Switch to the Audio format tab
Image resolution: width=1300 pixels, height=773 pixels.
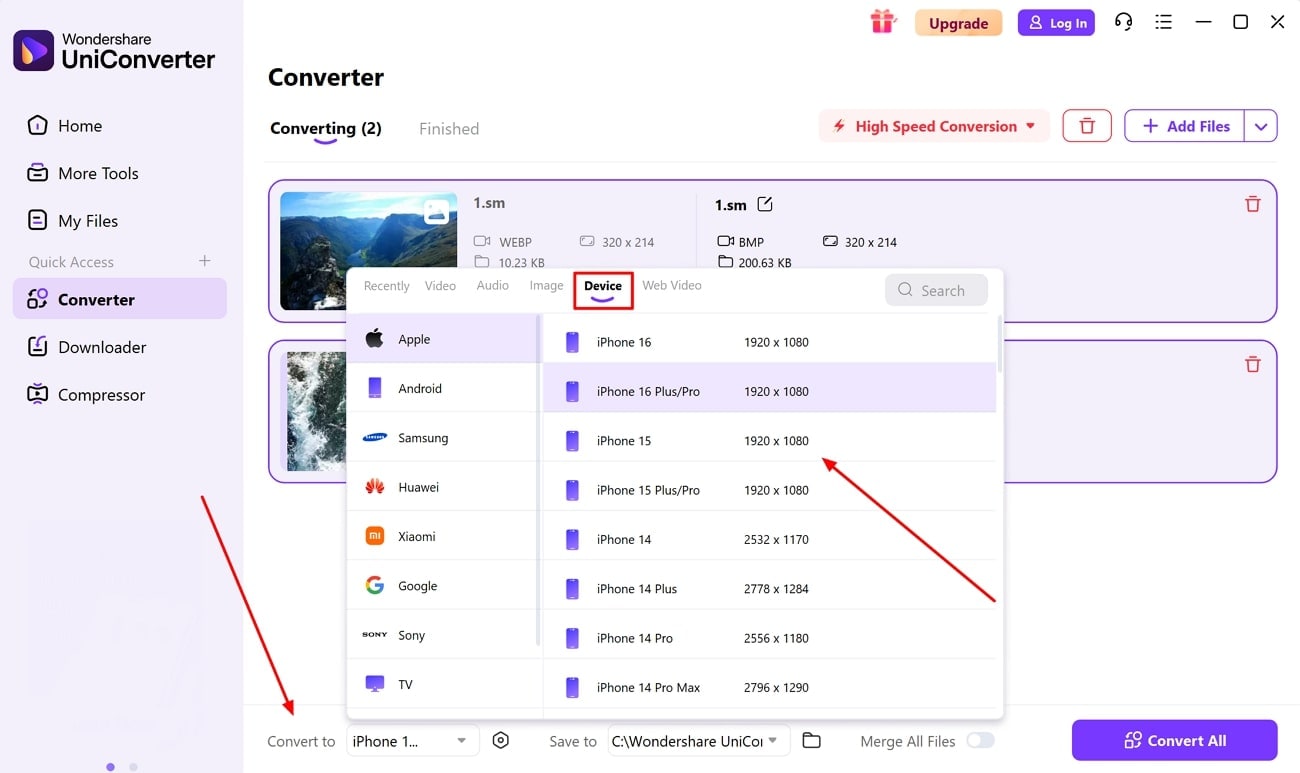[493, 286]
